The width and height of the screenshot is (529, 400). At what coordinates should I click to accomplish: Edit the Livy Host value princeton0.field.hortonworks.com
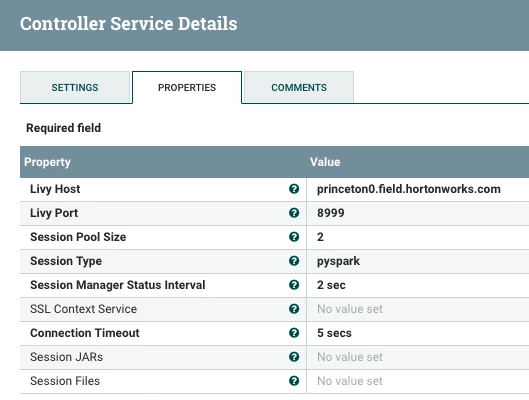pos(409,189)
